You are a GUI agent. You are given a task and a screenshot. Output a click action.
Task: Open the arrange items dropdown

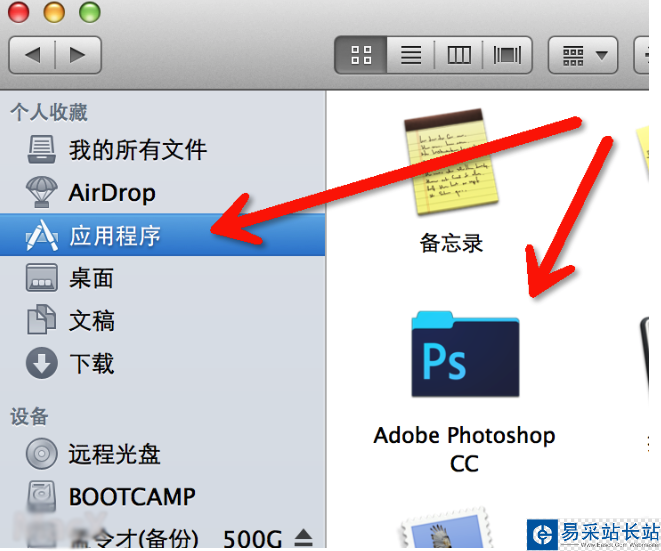[x=583, y=55]
